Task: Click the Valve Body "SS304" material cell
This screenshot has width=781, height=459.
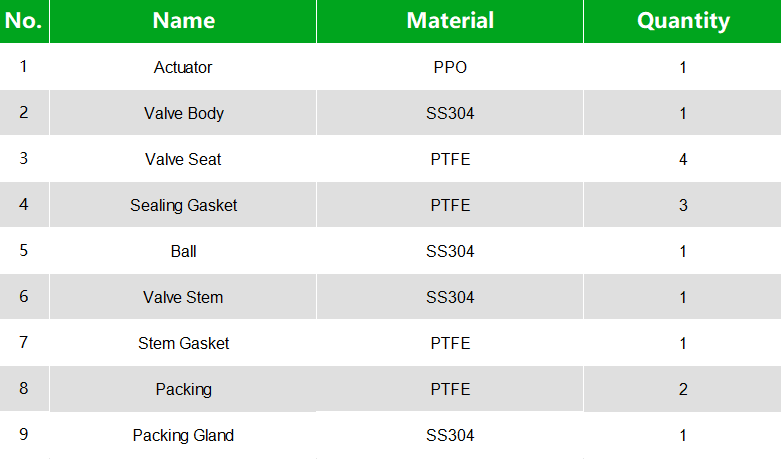Action: pos(450,114)
